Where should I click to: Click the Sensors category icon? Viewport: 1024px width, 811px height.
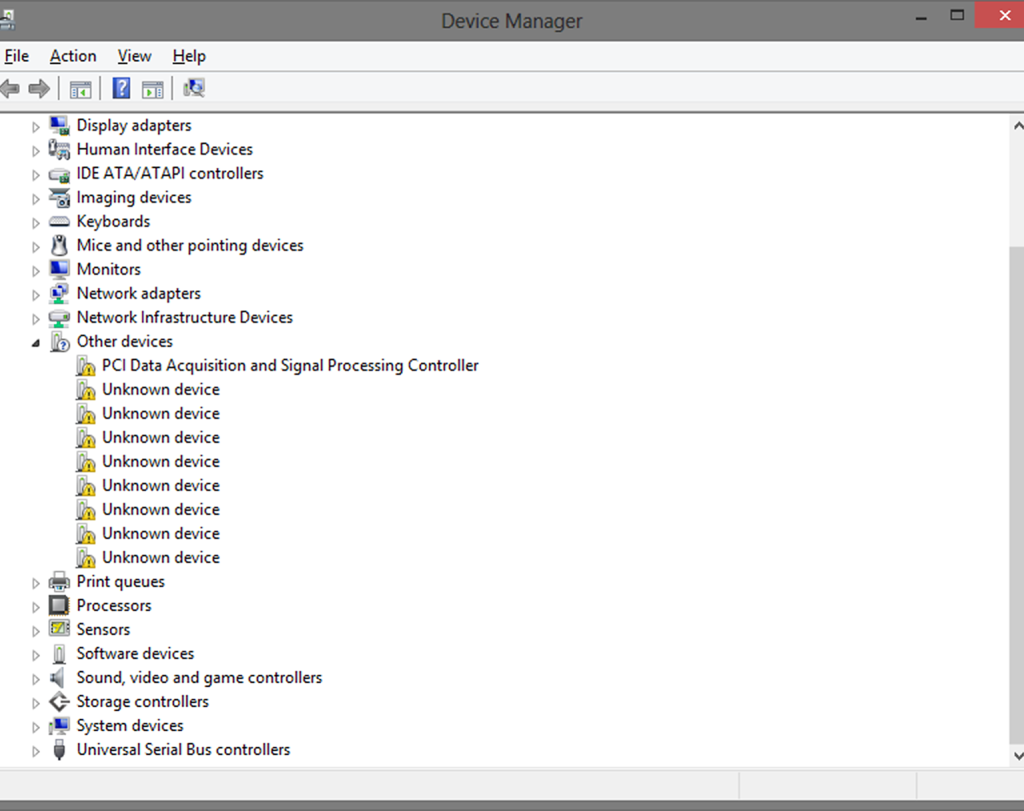59,629
